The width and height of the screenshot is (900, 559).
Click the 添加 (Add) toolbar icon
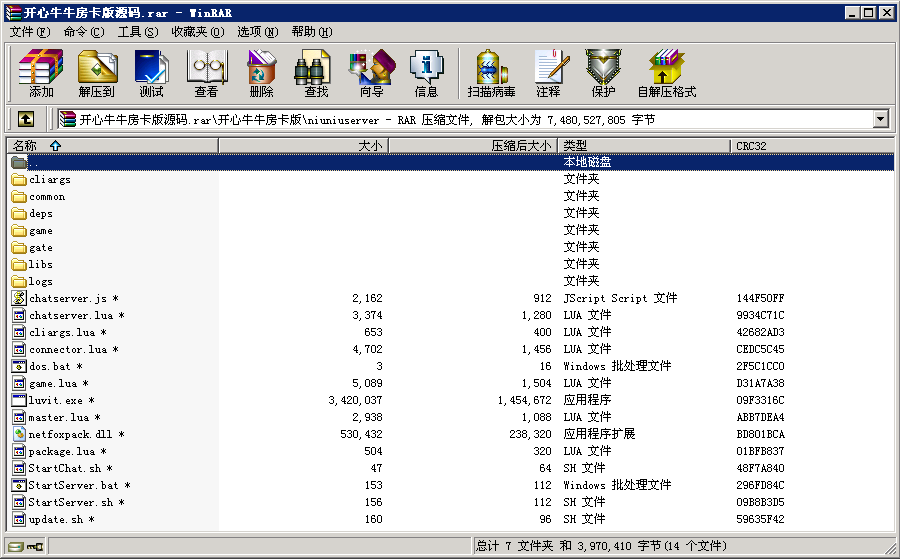41,74
